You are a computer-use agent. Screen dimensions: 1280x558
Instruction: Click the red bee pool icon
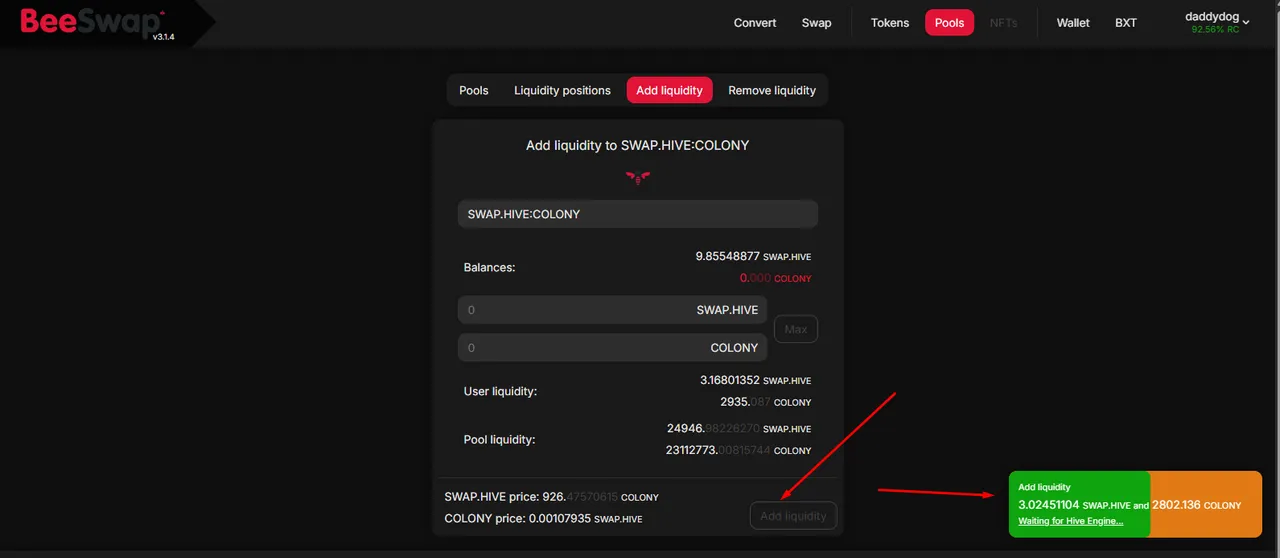tap(638, 178)
